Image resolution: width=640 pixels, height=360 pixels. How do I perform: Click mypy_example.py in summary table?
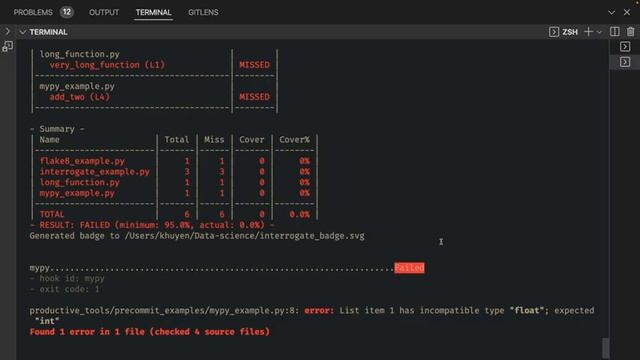77,193
